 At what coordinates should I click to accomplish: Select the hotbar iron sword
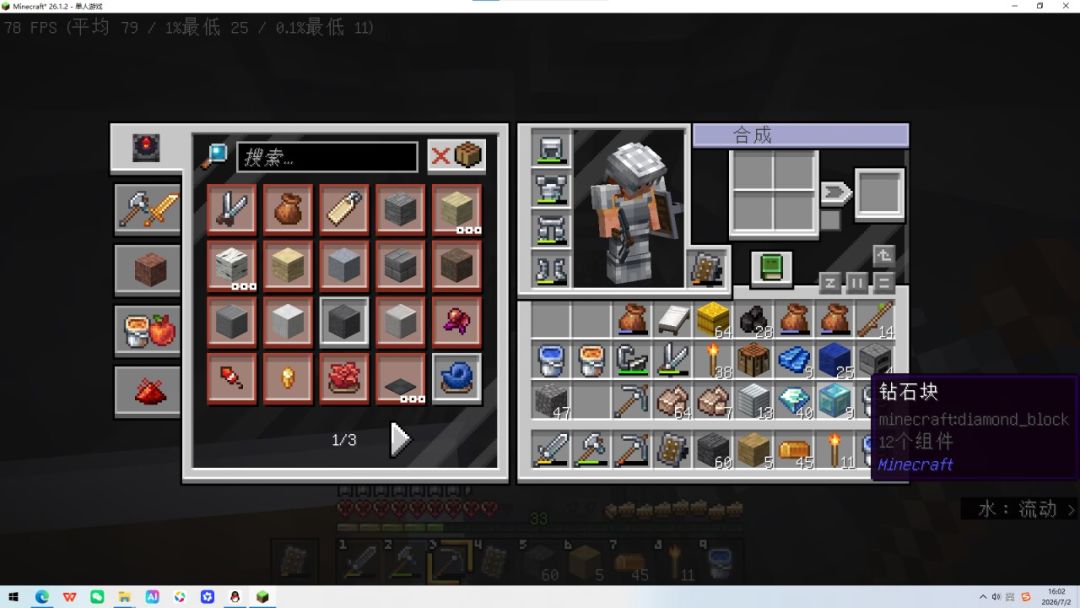pyautogui.click(x=551, y=450)
